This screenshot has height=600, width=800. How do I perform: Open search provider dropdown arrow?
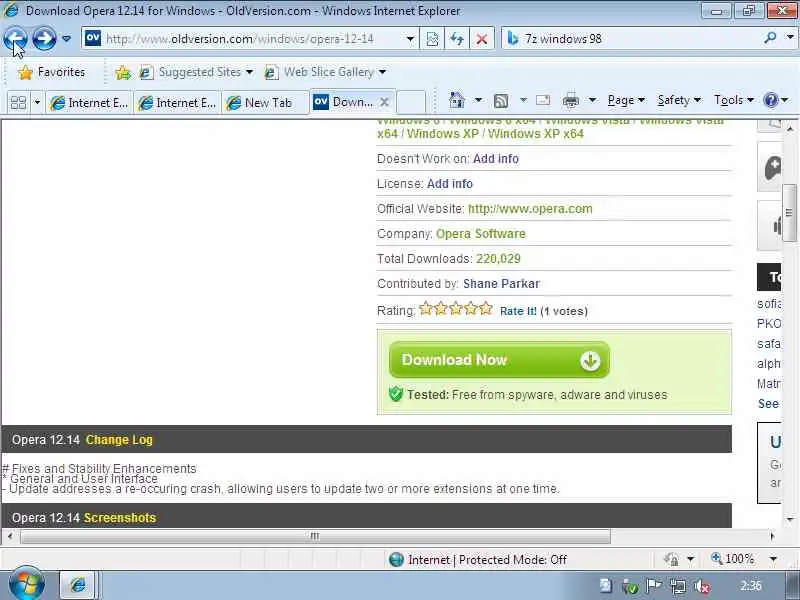coord(790,38)
